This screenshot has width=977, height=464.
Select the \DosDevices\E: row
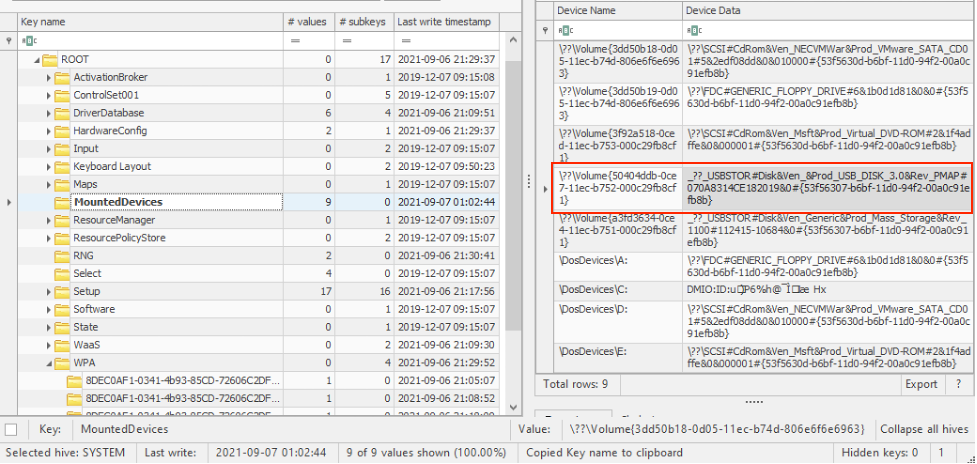[x=762, y=356]
